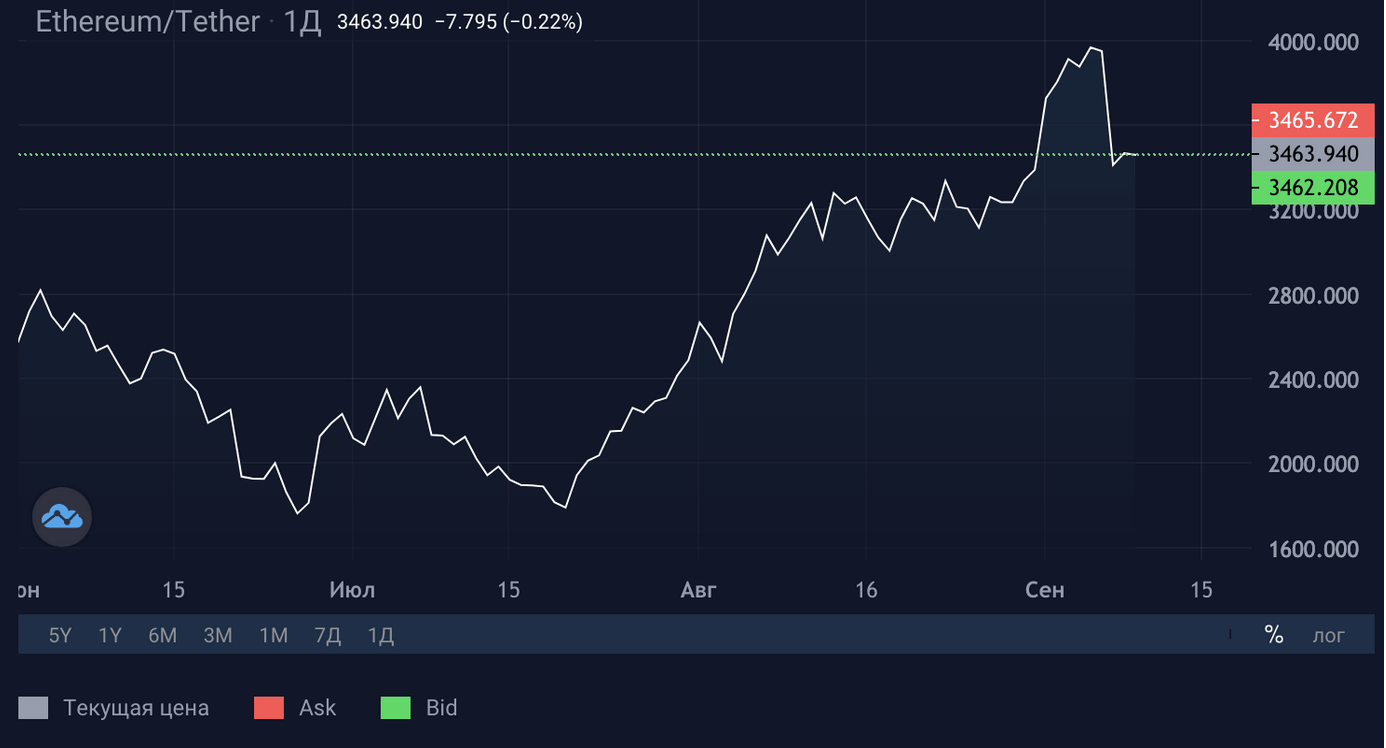
Task: Click the last price 3463.940 in header
Action: 380,21
